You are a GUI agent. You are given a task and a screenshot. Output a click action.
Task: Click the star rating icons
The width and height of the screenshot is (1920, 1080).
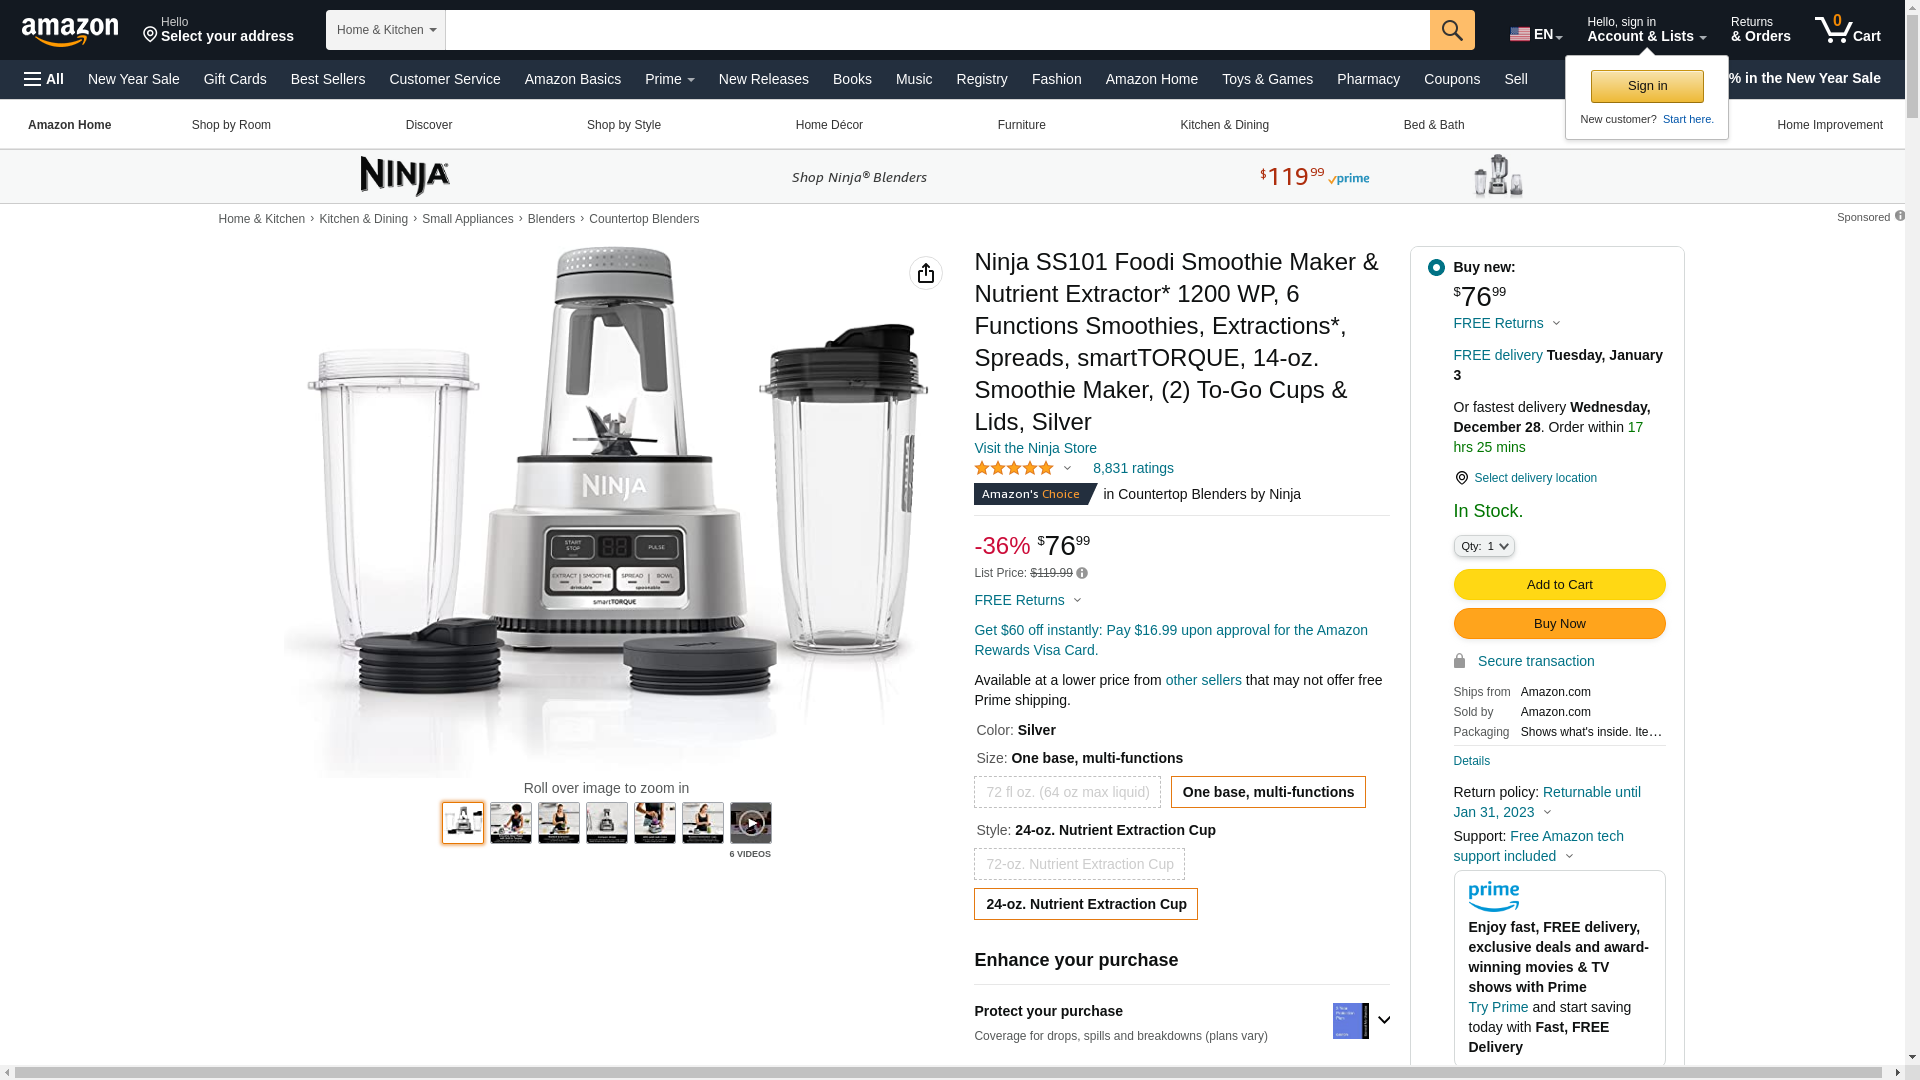(x=1014, y=468)
